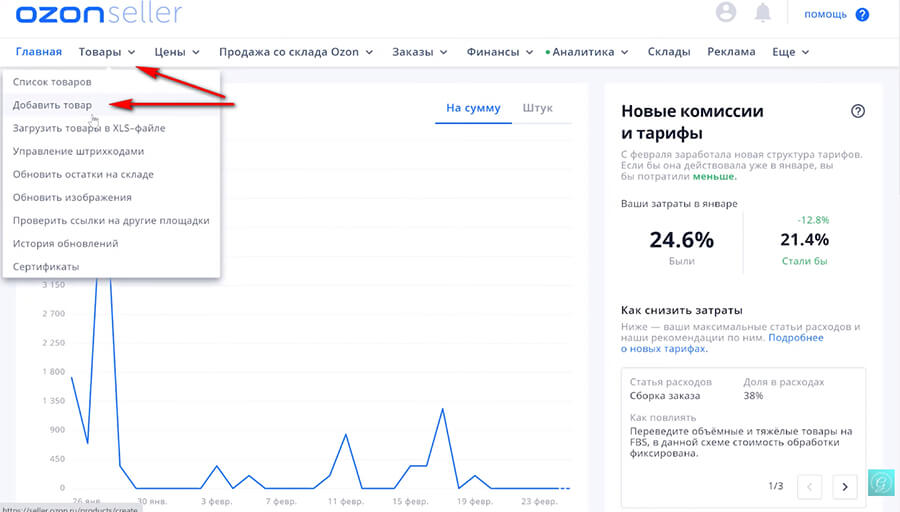
Task: Click the user profile avatar icon
Action: tap(727, 13)
